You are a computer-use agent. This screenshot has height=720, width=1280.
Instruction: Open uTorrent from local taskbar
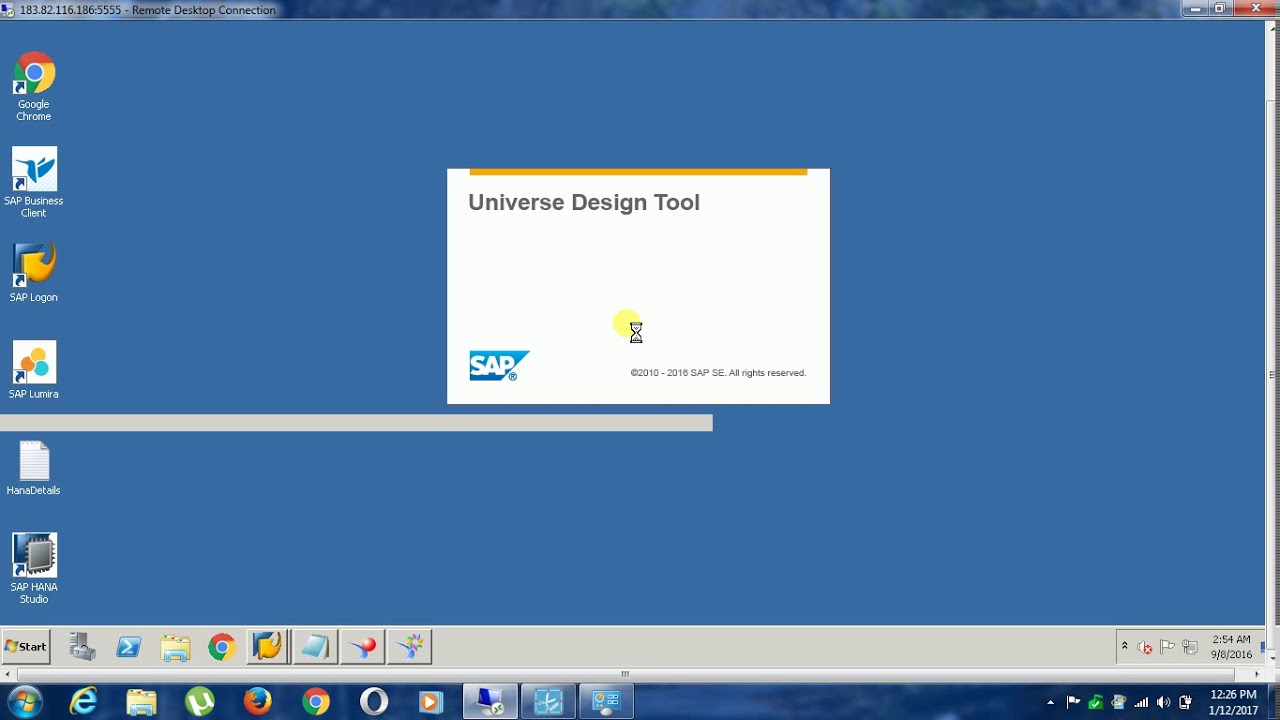click(x=199, y=702)
